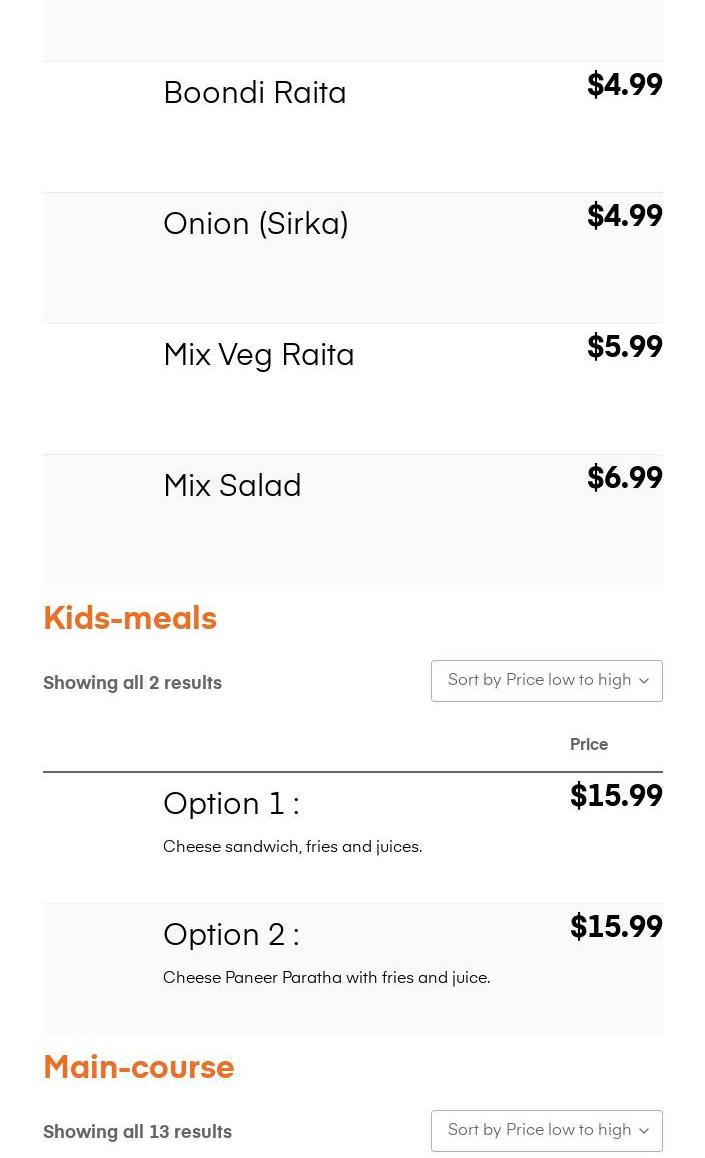
Task: Click the $6.99 Mix Salad price
Action: coord(624,479)
